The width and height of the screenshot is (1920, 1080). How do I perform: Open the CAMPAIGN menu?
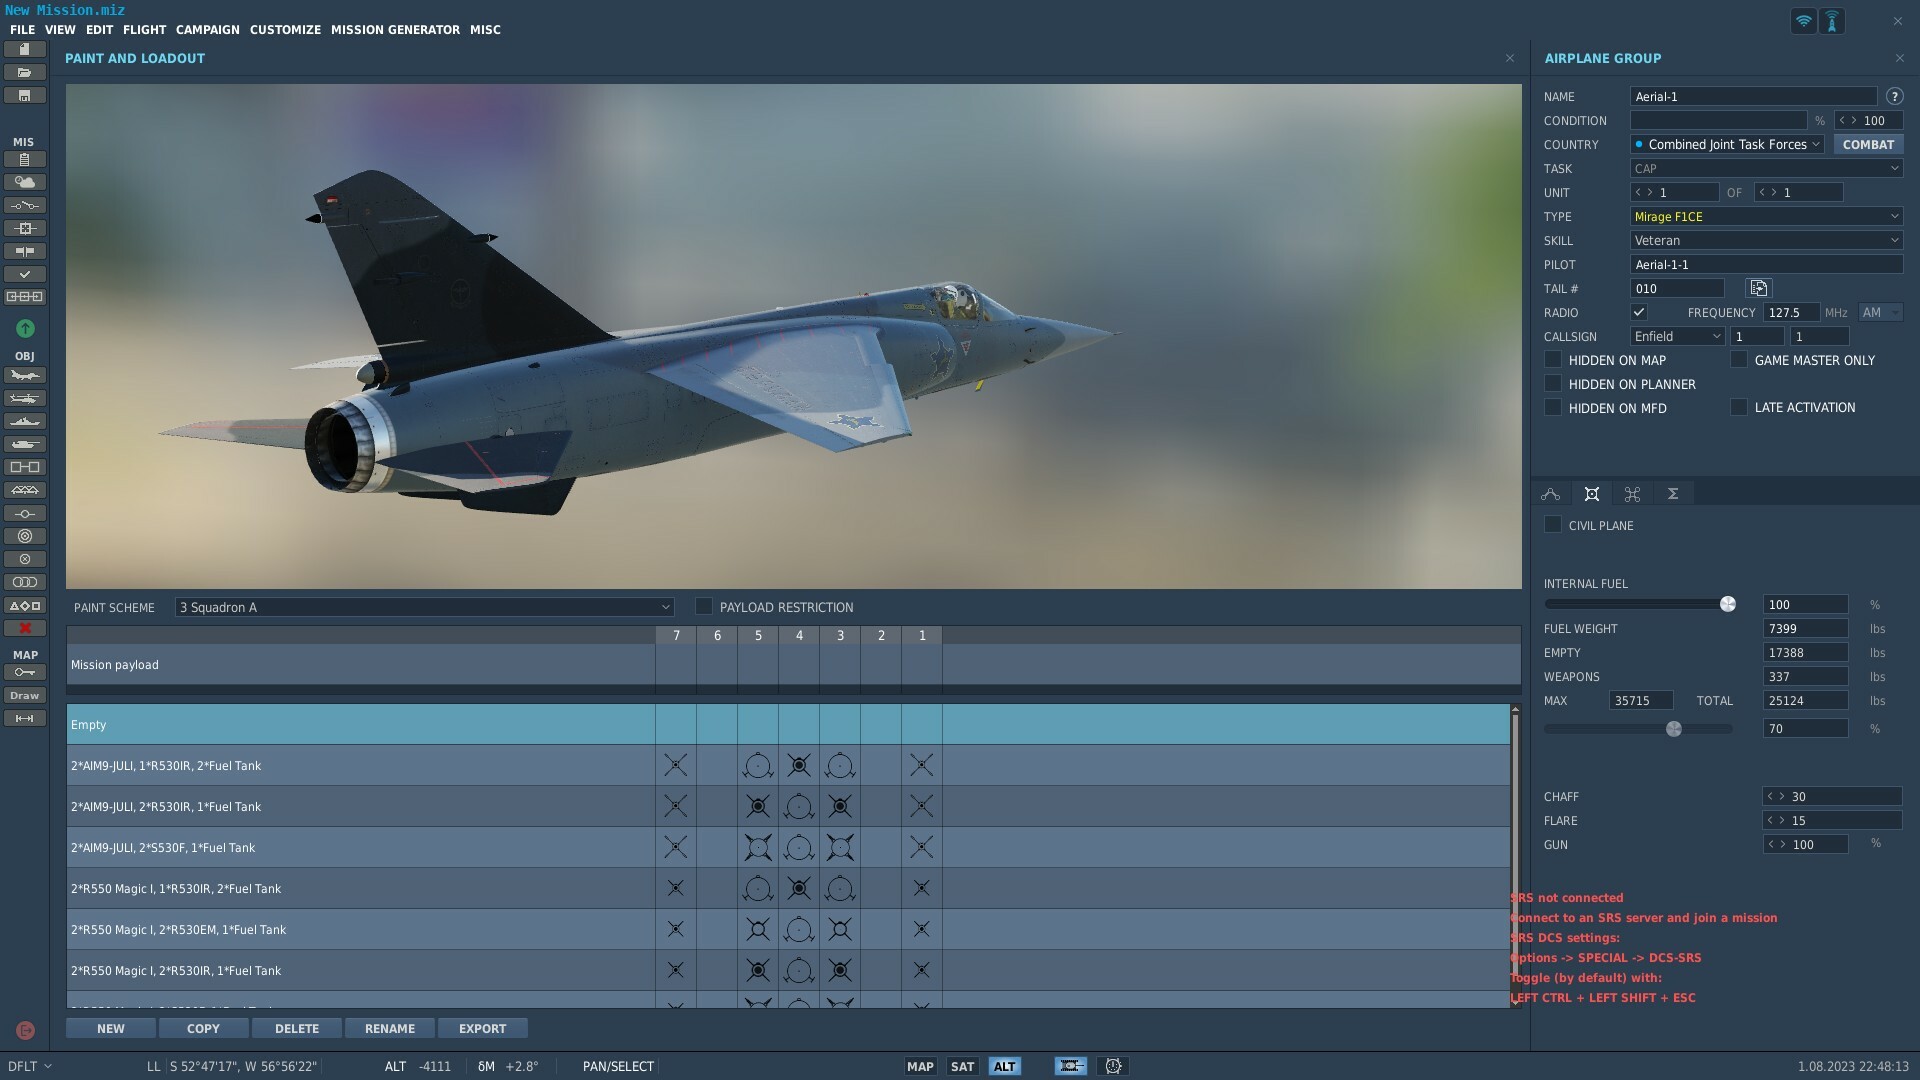(208, 30)
